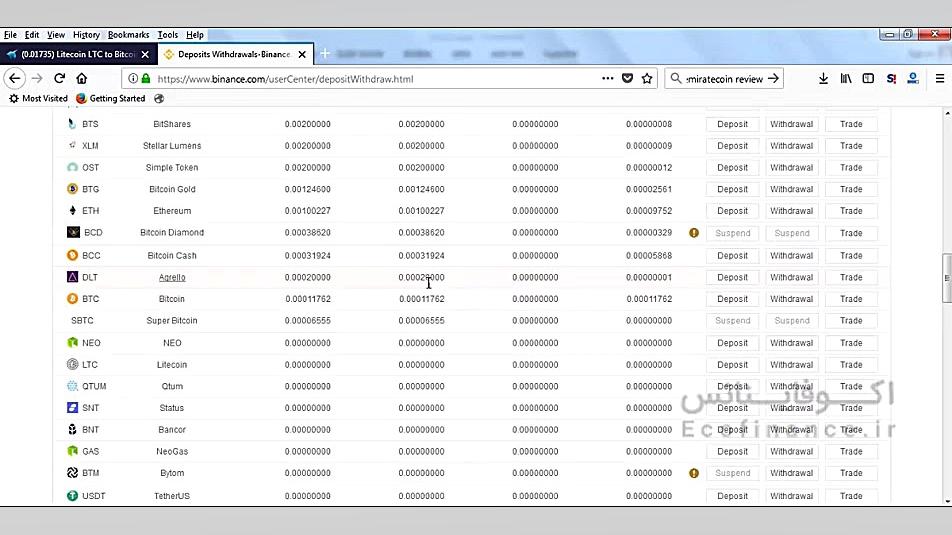Click the Qtum coin name
952x535 pixels.
[x=172, y=386]
